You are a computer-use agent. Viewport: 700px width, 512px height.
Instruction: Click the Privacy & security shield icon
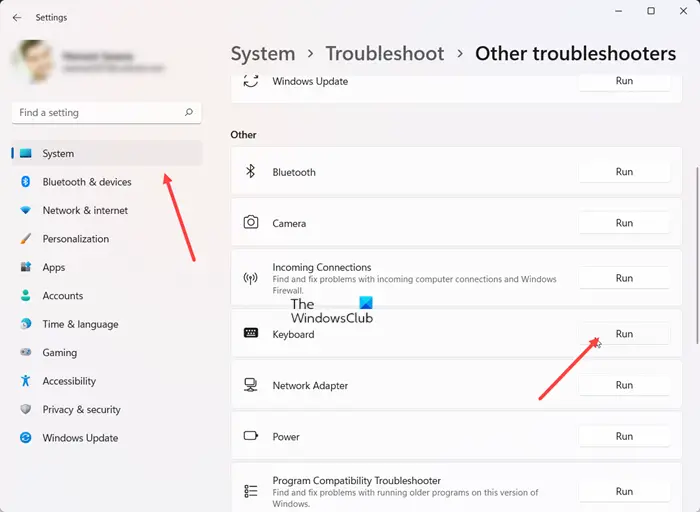[26, 409]
